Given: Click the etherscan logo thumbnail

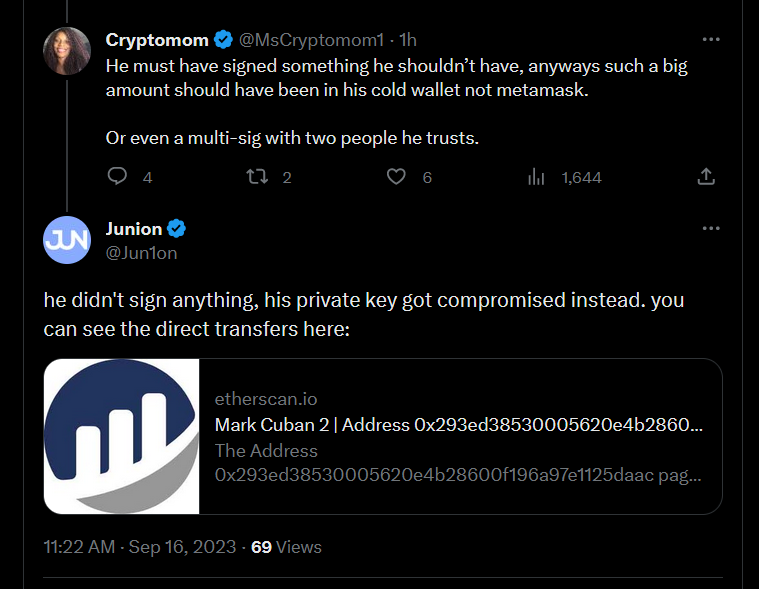Looking at the screenshot, I should 122,437.
